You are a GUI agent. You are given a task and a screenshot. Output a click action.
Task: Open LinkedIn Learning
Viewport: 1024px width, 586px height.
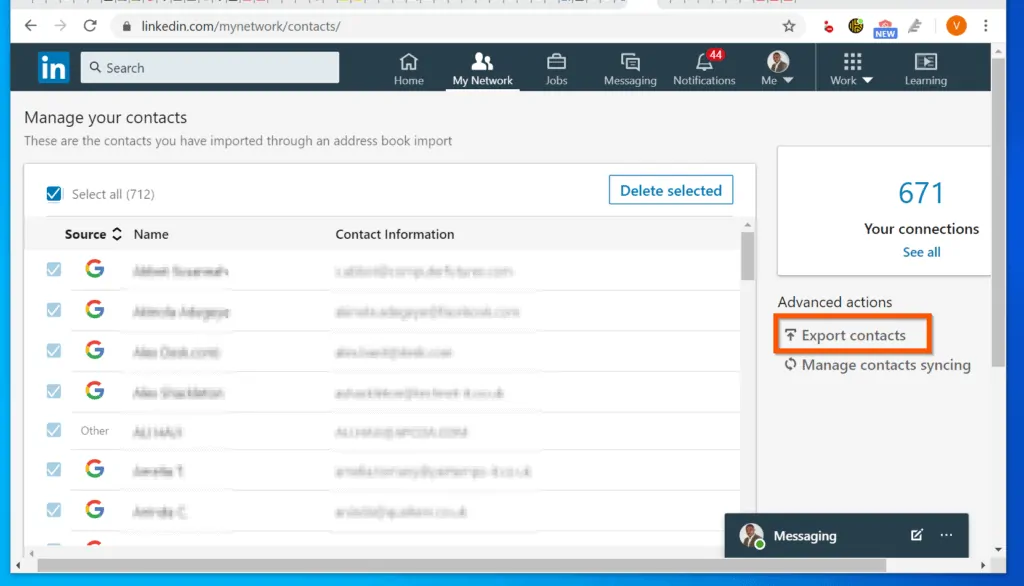pyautogui.click(x=925, y=69)
